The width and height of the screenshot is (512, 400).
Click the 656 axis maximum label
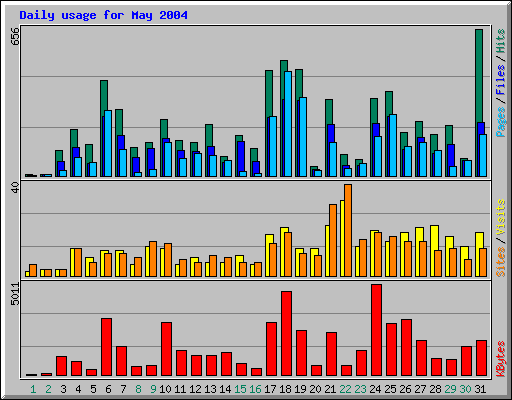point(15,37)
